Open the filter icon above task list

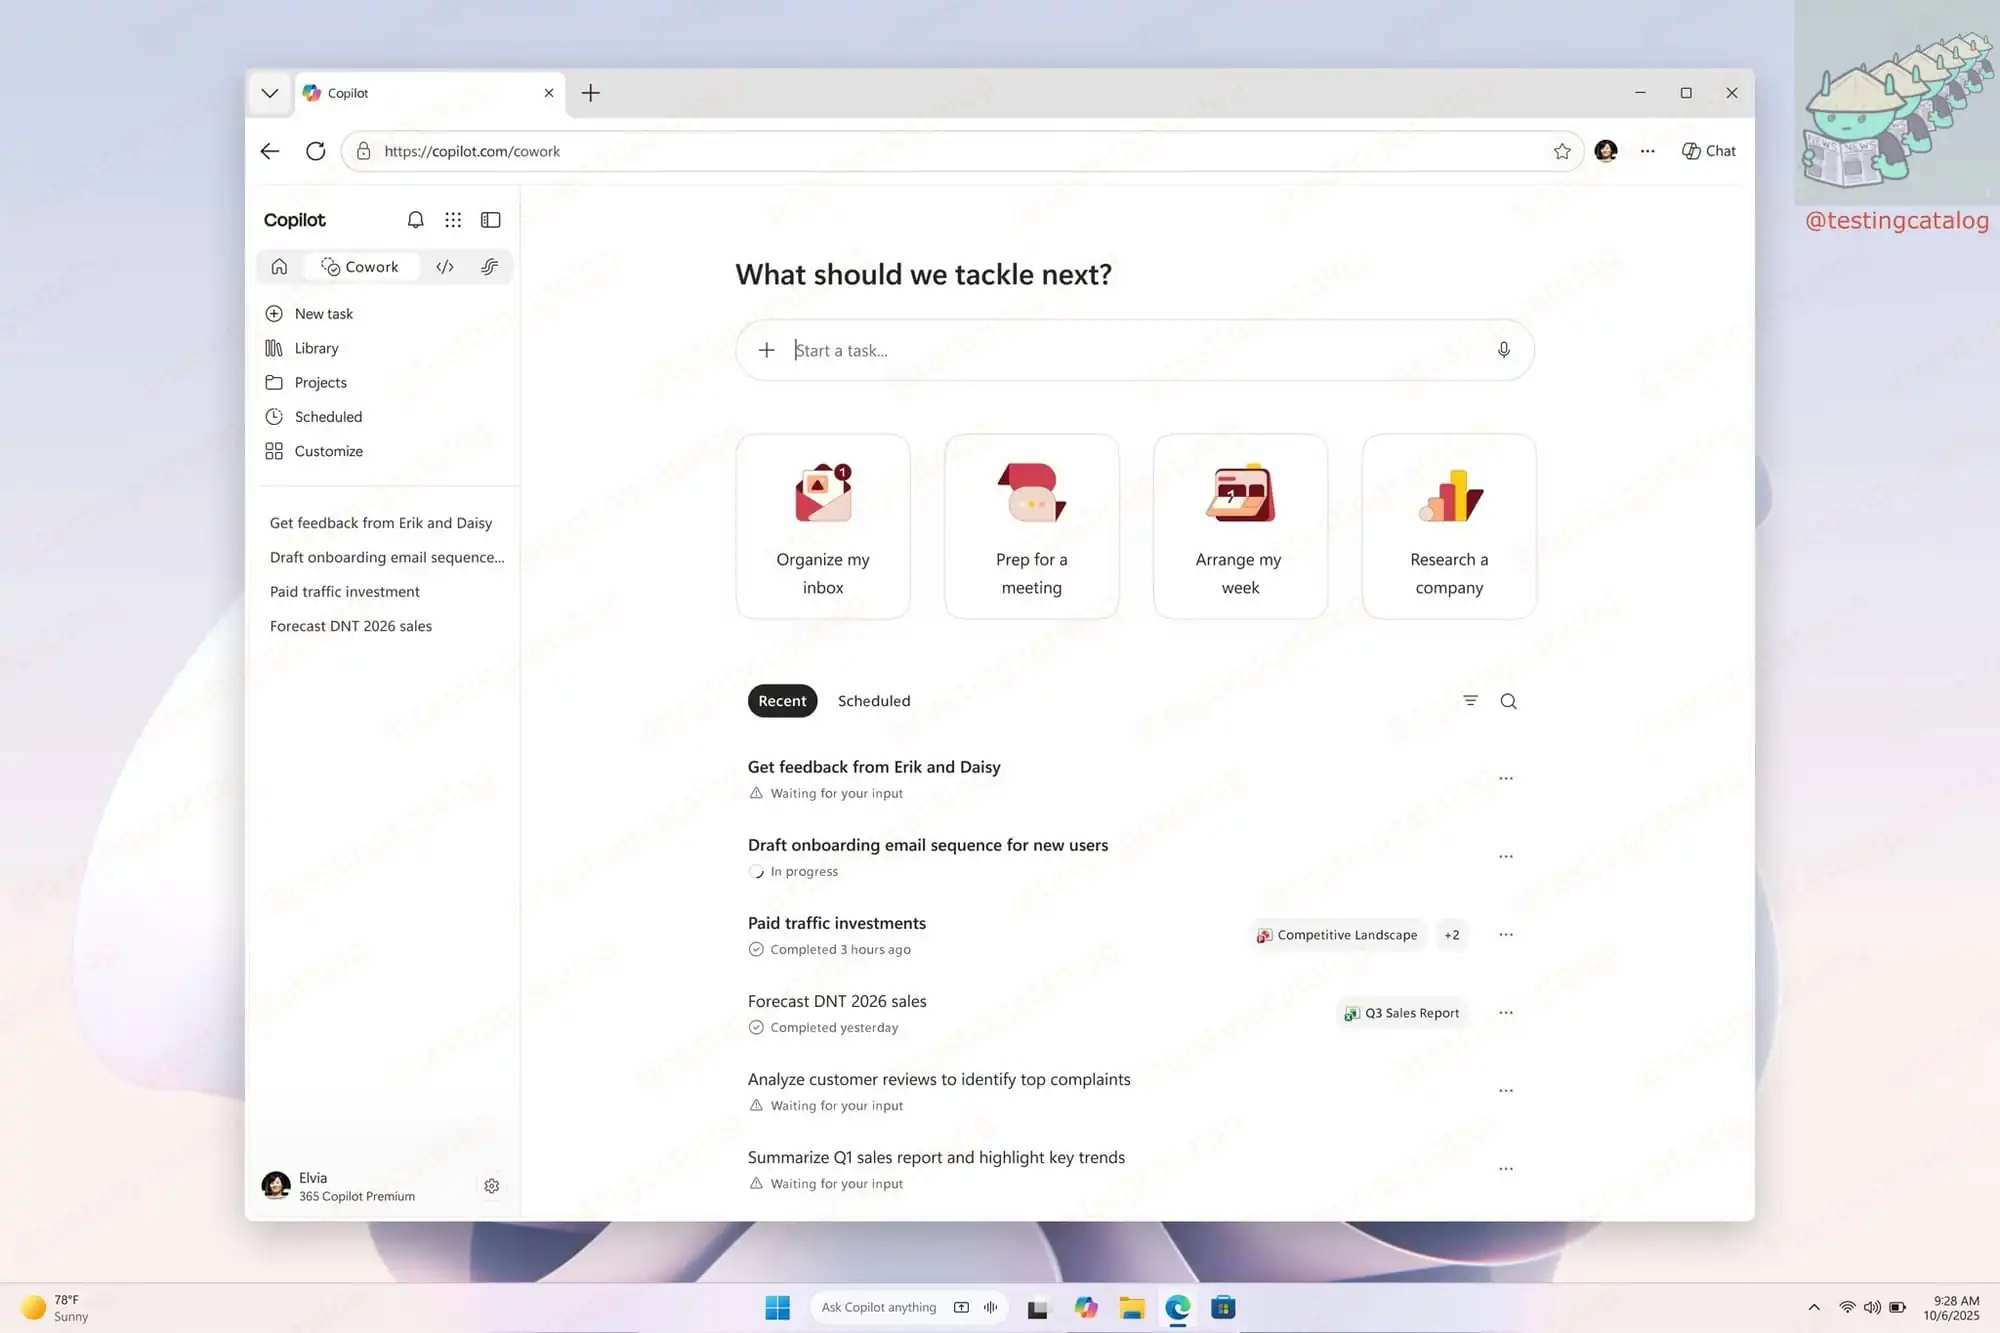click(1470, 701)
